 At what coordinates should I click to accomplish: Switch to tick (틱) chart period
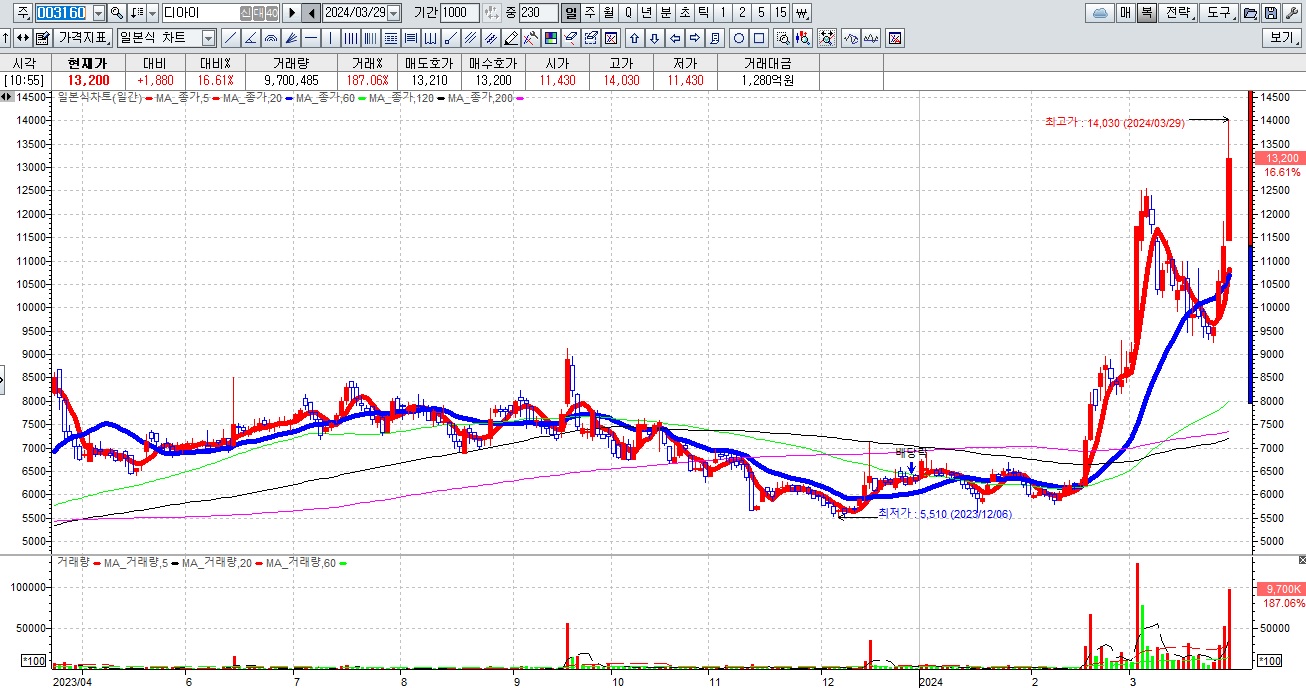pos(703,13)
